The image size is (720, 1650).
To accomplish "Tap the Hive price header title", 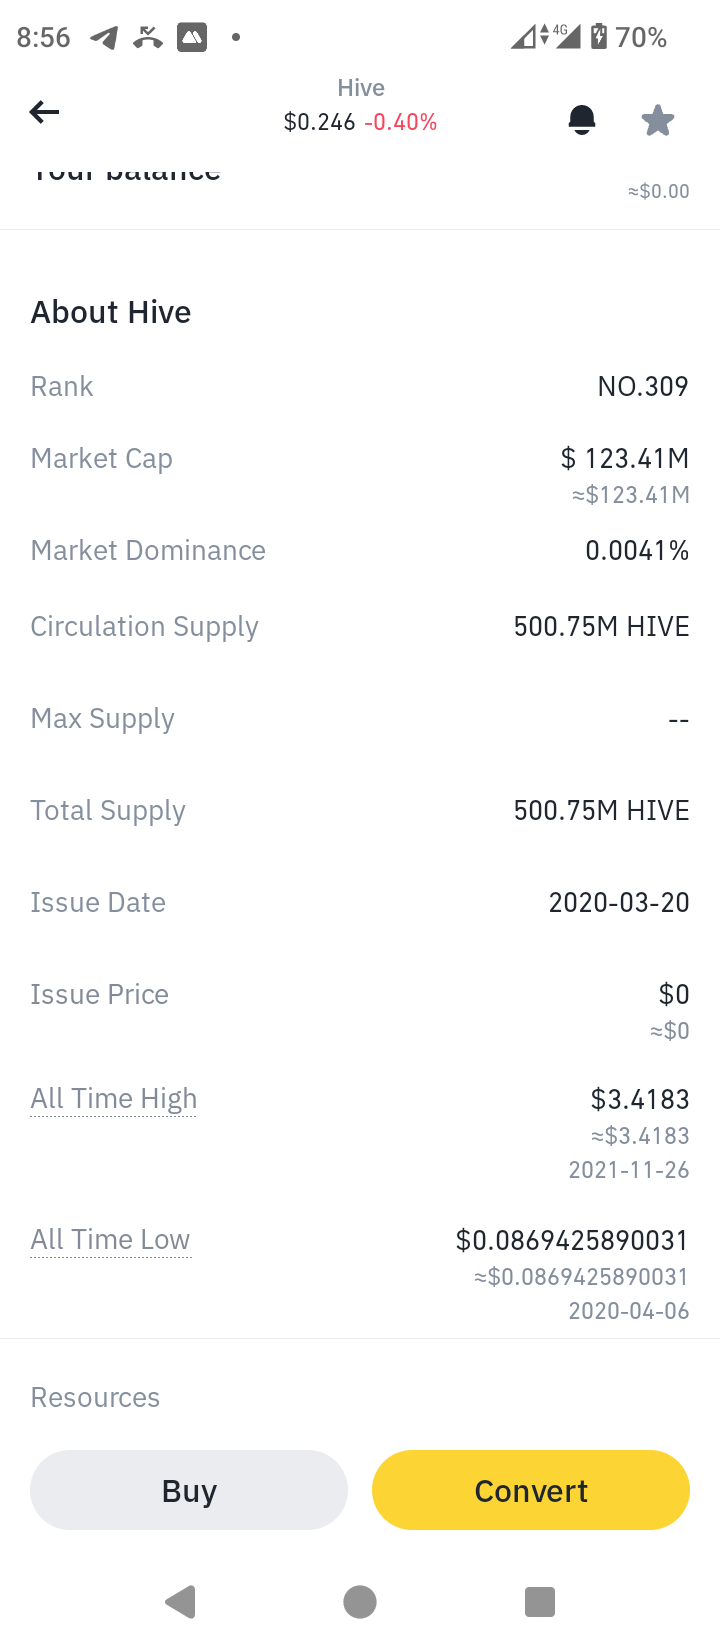I will pos(361,88).
